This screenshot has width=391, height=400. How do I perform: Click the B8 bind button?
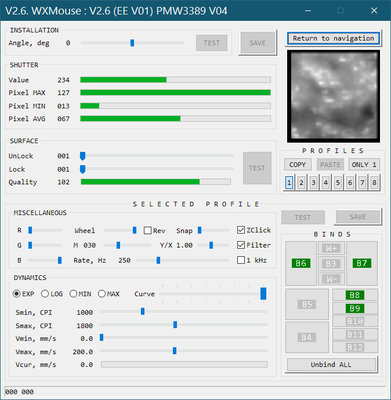(355, 295)
